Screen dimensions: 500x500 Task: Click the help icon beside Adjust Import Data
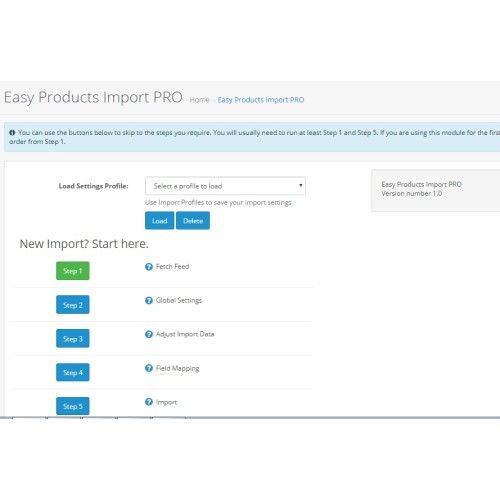pos(149,334)
